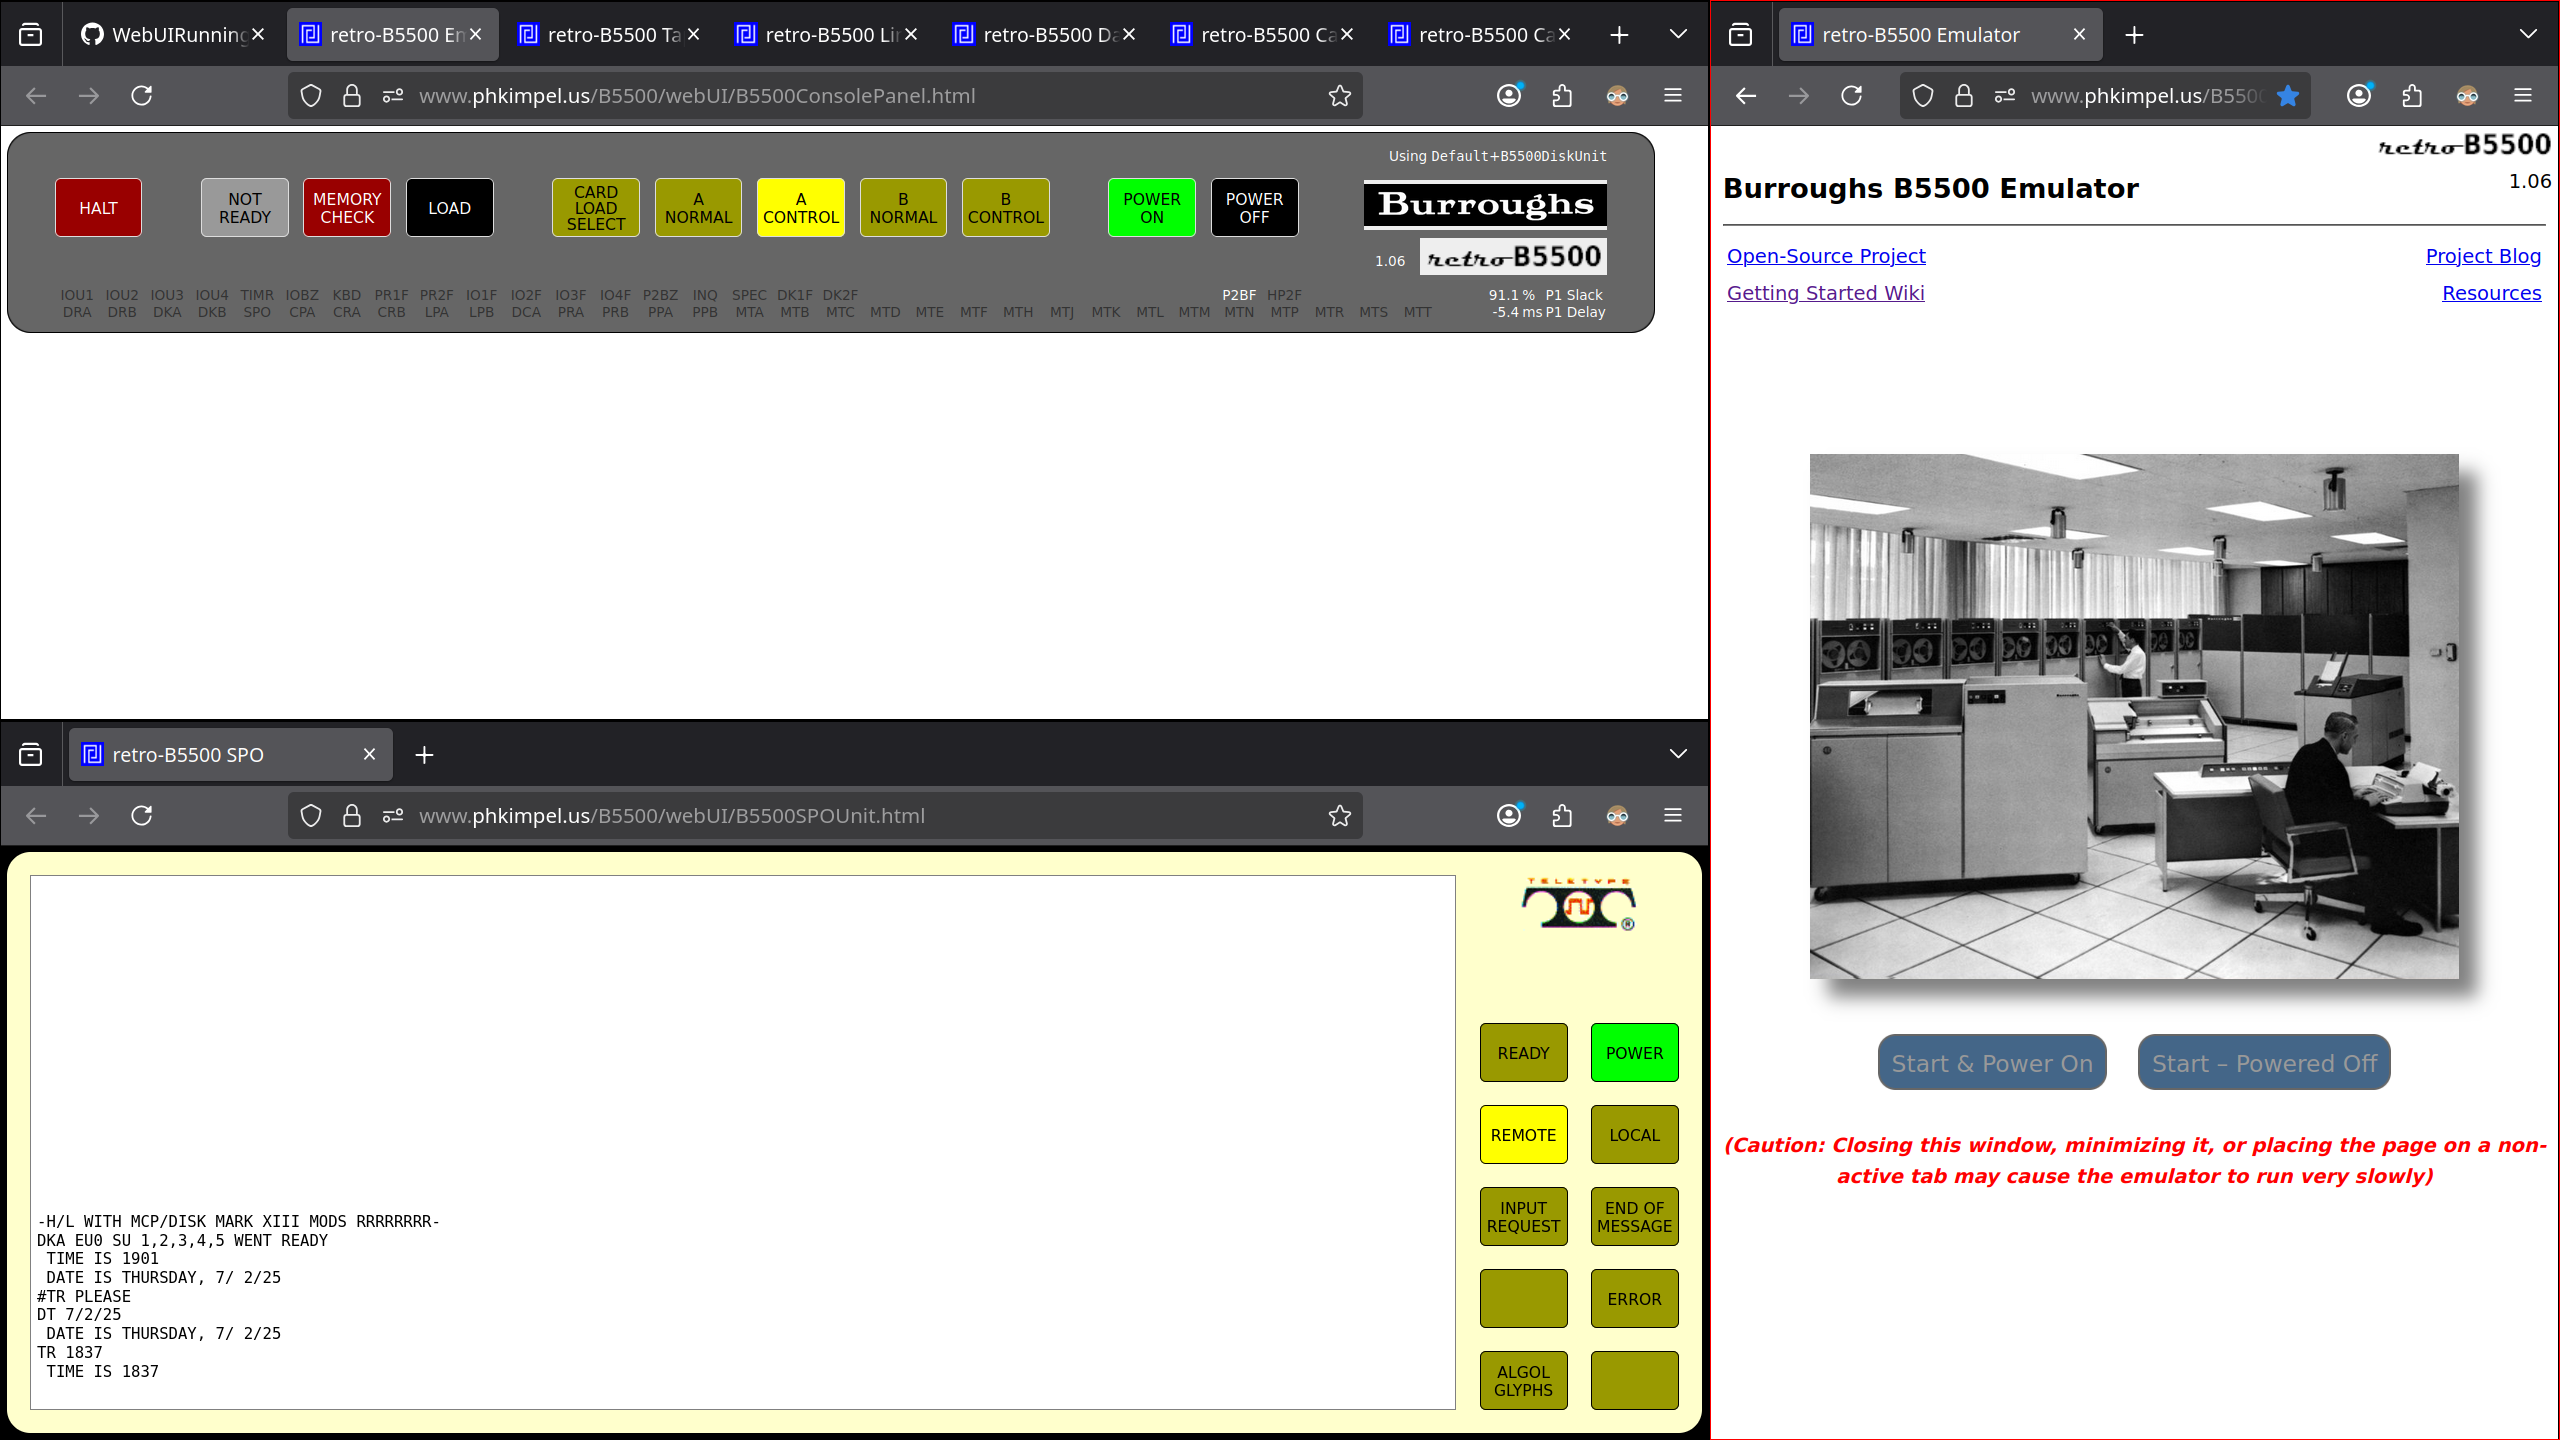Open the Resources link
The width and height of the screenshot is (2560, 1440).
[2491, 293]
